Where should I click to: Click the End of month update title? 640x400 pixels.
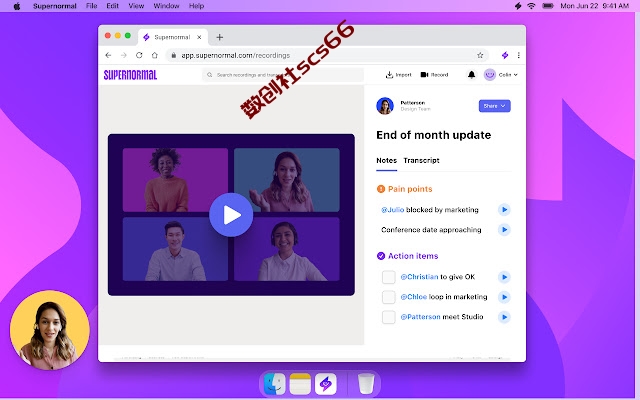click(x=433, y=135)
